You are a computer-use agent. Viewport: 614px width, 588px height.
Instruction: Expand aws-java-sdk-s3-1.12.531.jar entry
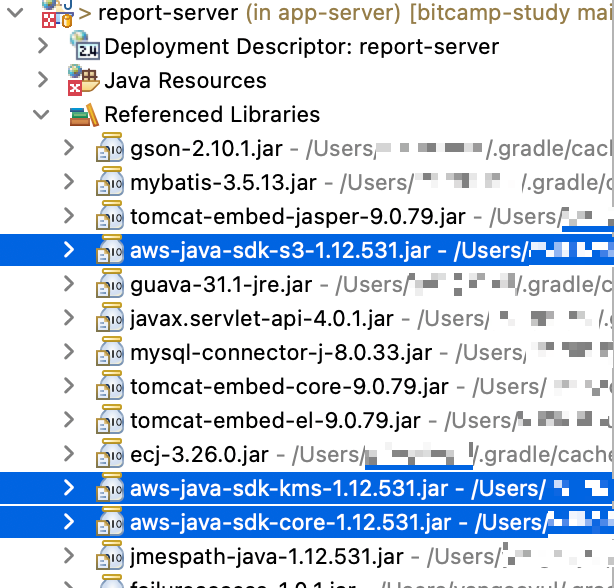pyautogui.click(x=69, y=250)
